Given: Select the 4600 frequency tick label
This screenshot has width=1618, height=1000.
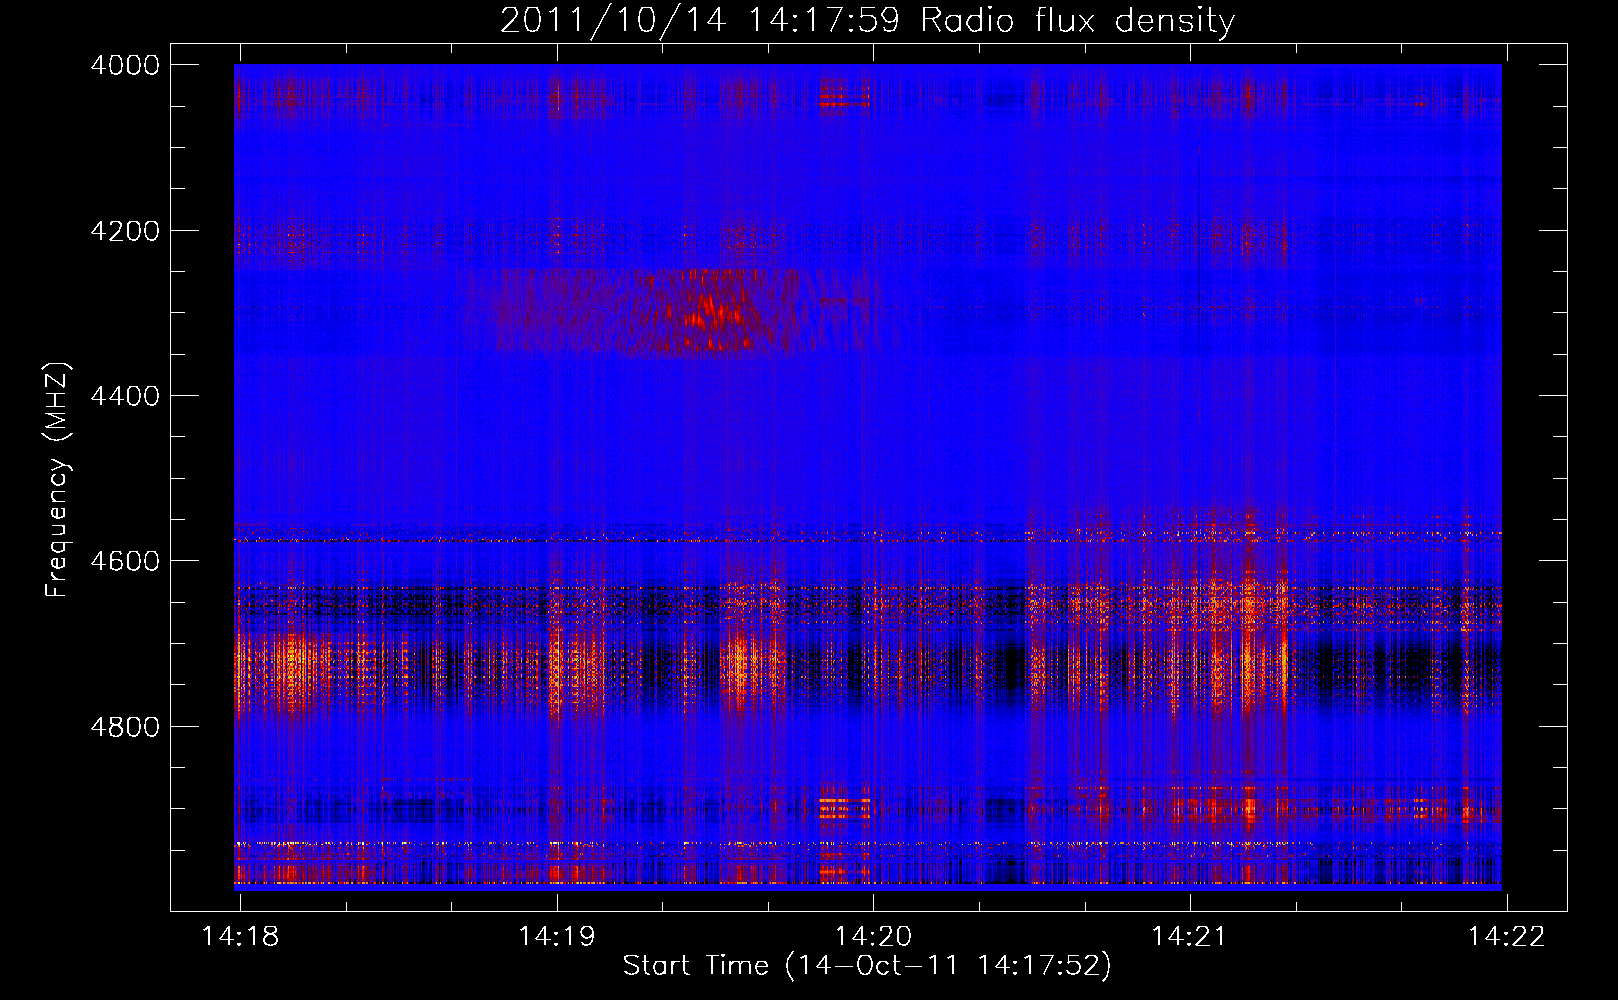Looking at the screenshot, I should pyautogui.click(x=125, y=561).
